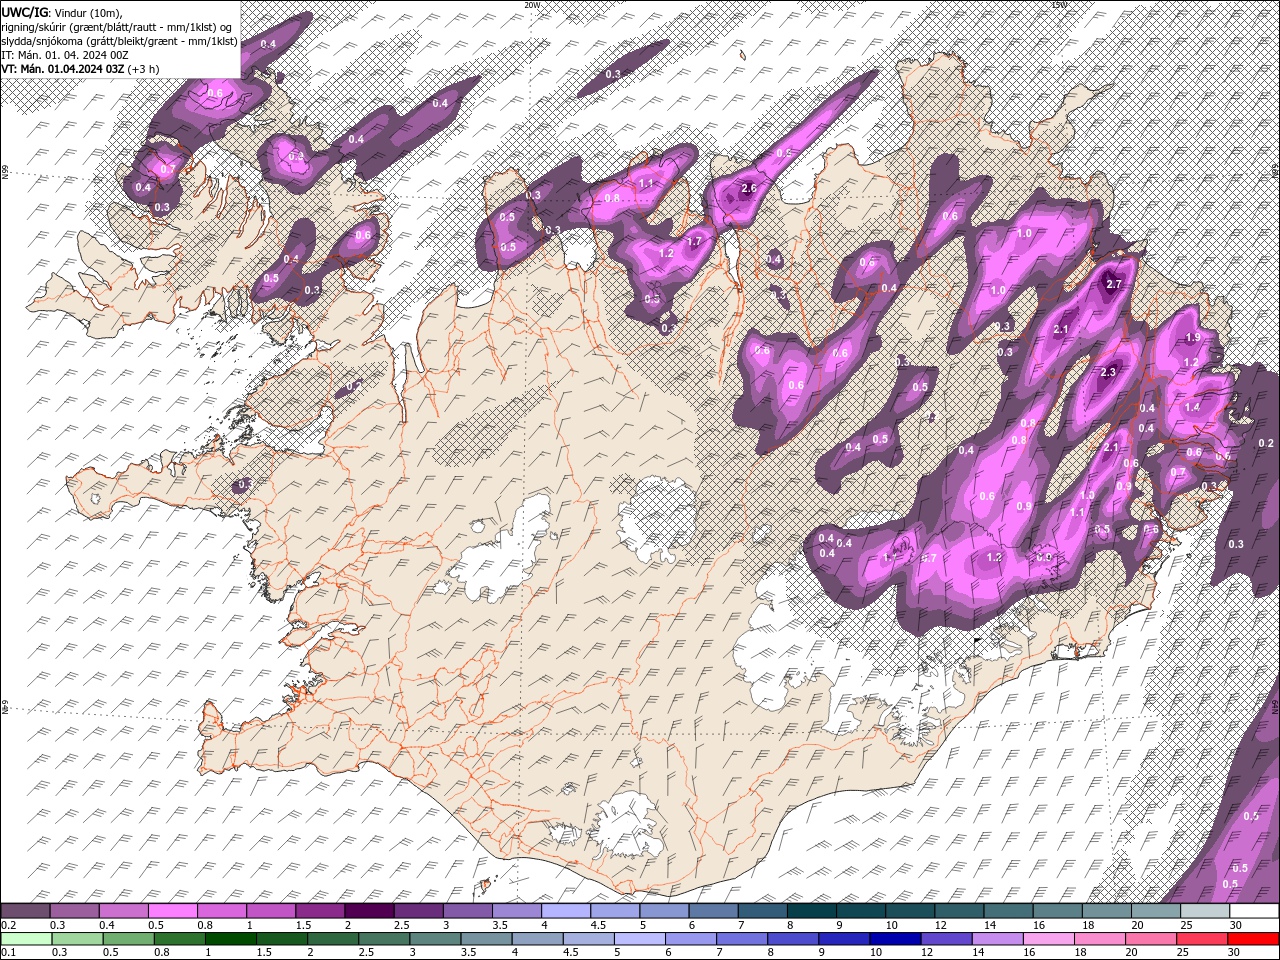Click the bright pink 0.5 swatch in the upper legend row

coord(172,911)
